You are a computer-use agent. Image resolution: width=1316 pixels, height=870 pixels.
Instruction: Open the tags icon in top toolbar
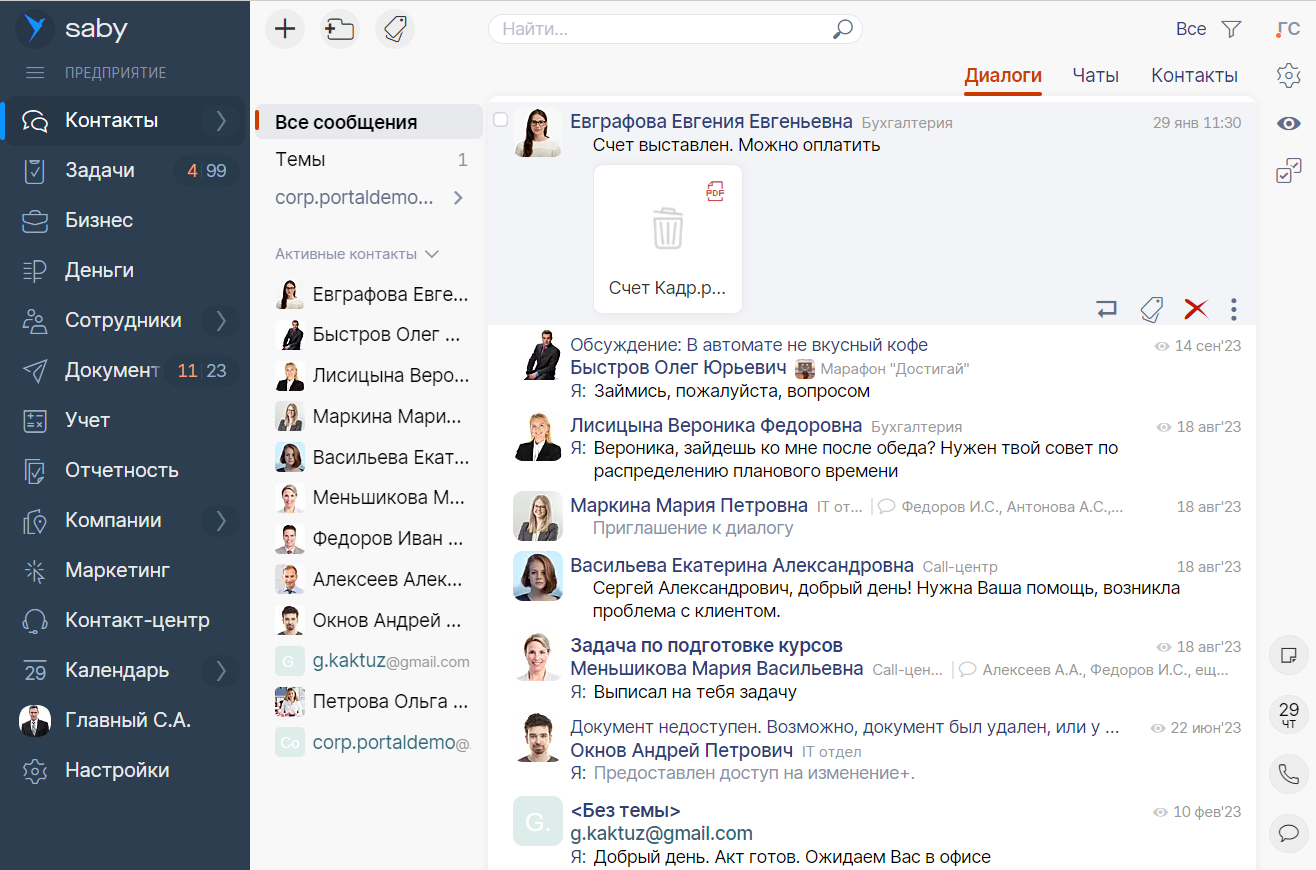[395, 29]
